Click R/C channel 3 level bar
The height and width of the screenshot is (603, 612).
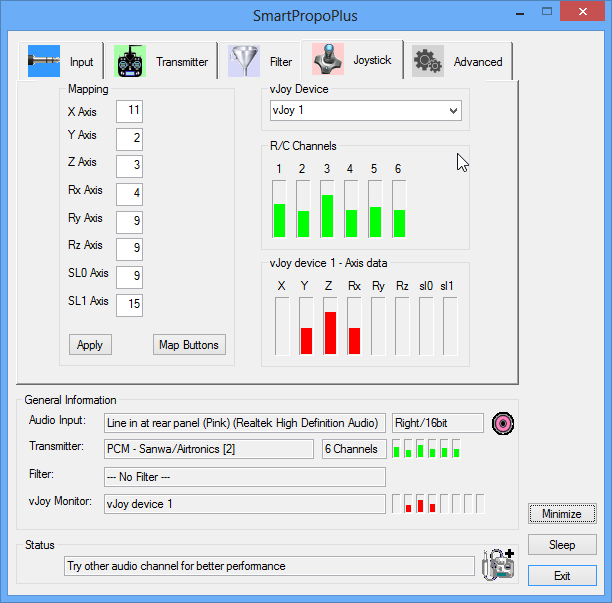coord(327,209)
